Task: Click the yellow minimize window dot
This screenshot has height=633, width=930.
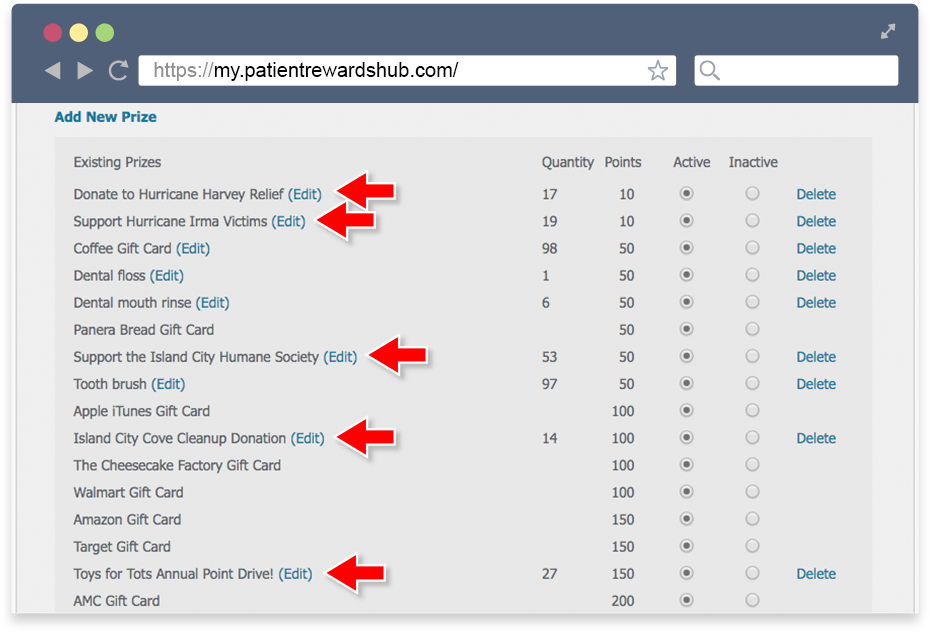Action: click(79, 33)
